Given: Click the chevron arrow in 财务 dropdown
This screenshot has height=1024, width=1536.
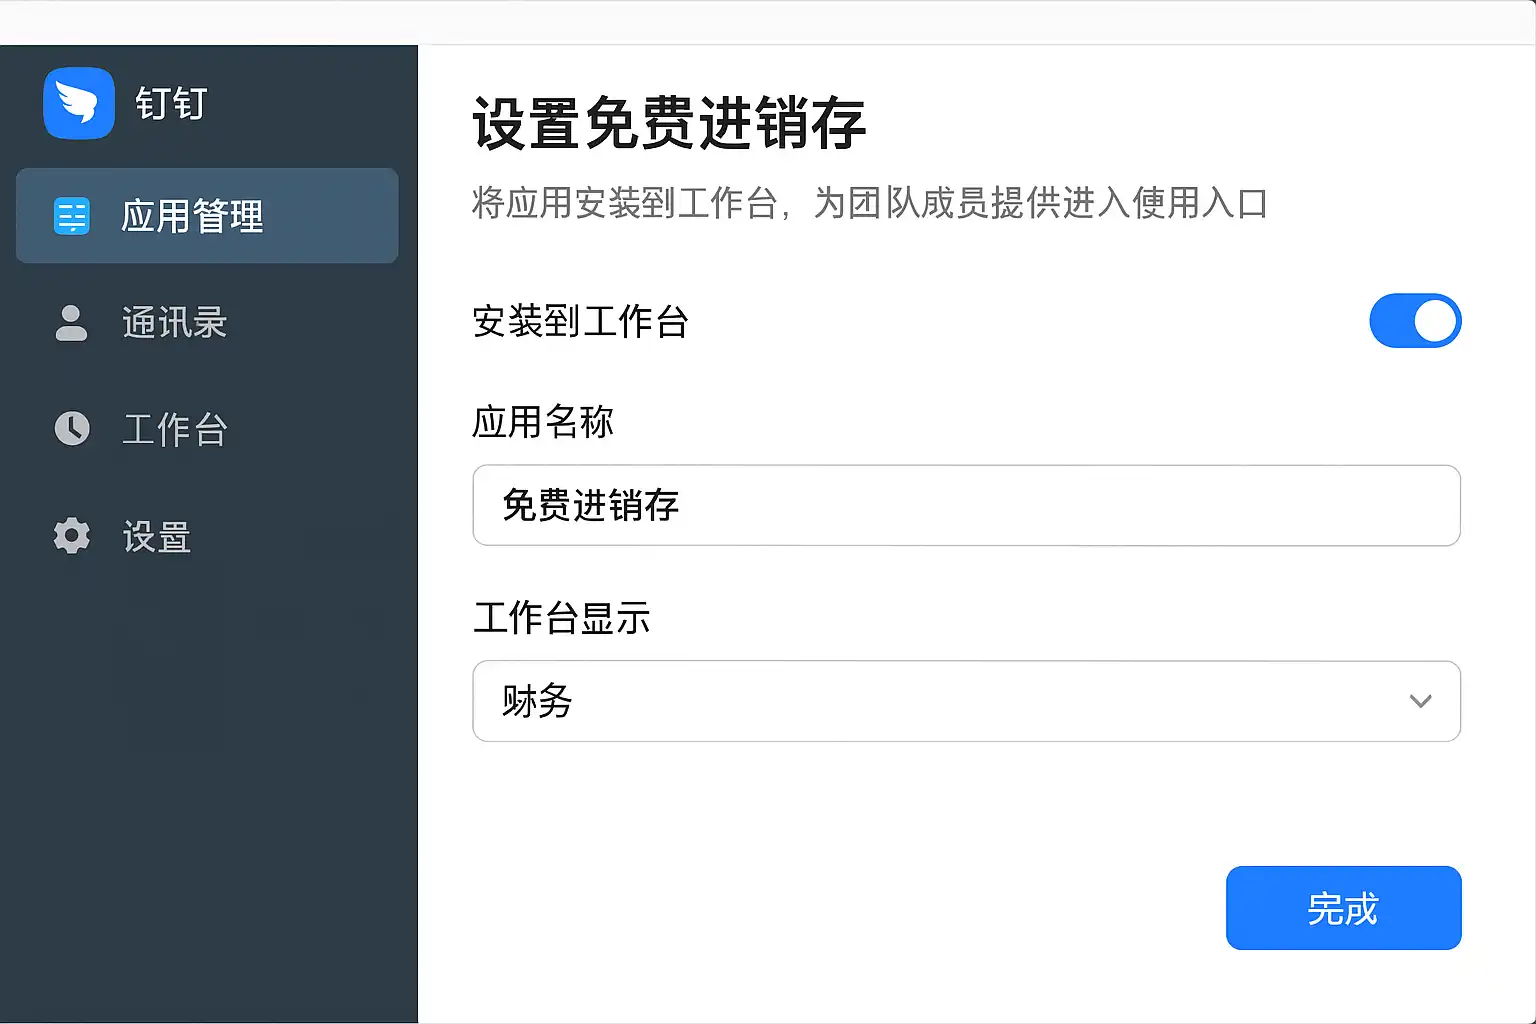Looking at the screenshot, I should tap(1420, 701).
